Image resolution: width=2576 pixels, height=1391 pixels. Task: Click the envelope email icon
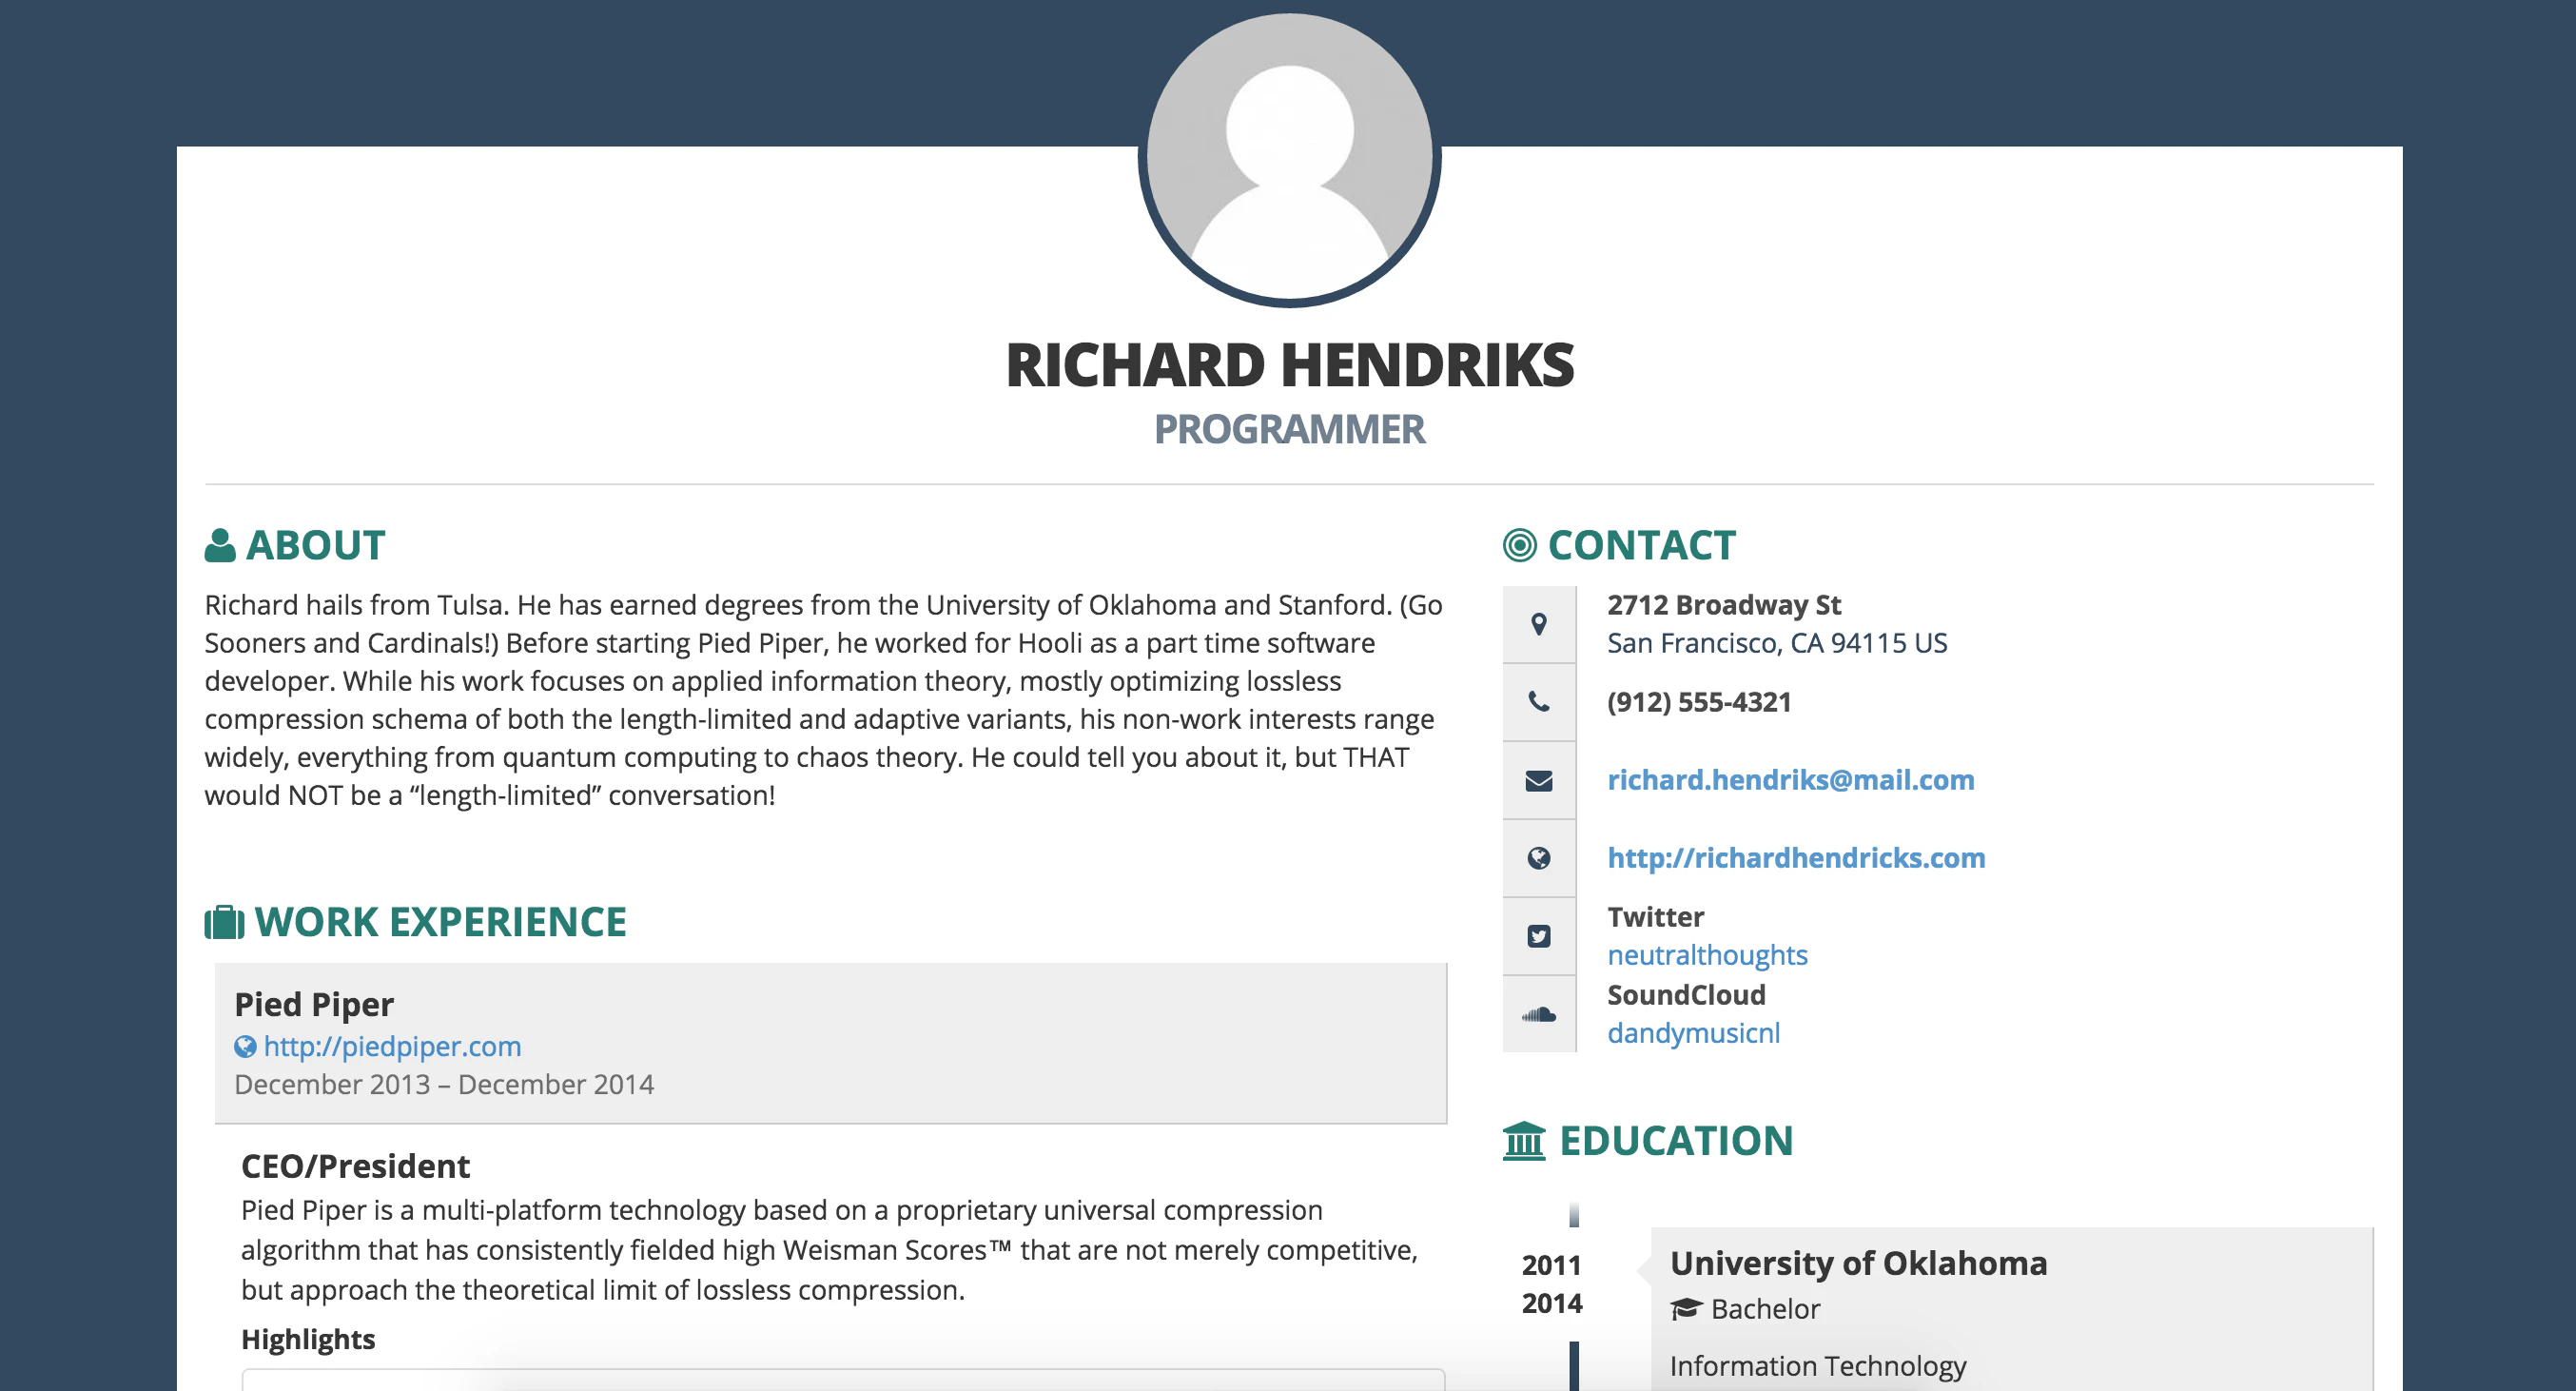point(1539,780)
